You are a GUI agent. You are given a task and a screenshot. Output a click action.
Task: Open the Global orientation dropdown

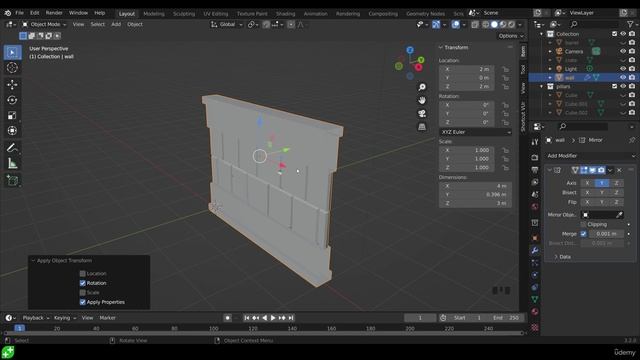[x=227, y=24]
